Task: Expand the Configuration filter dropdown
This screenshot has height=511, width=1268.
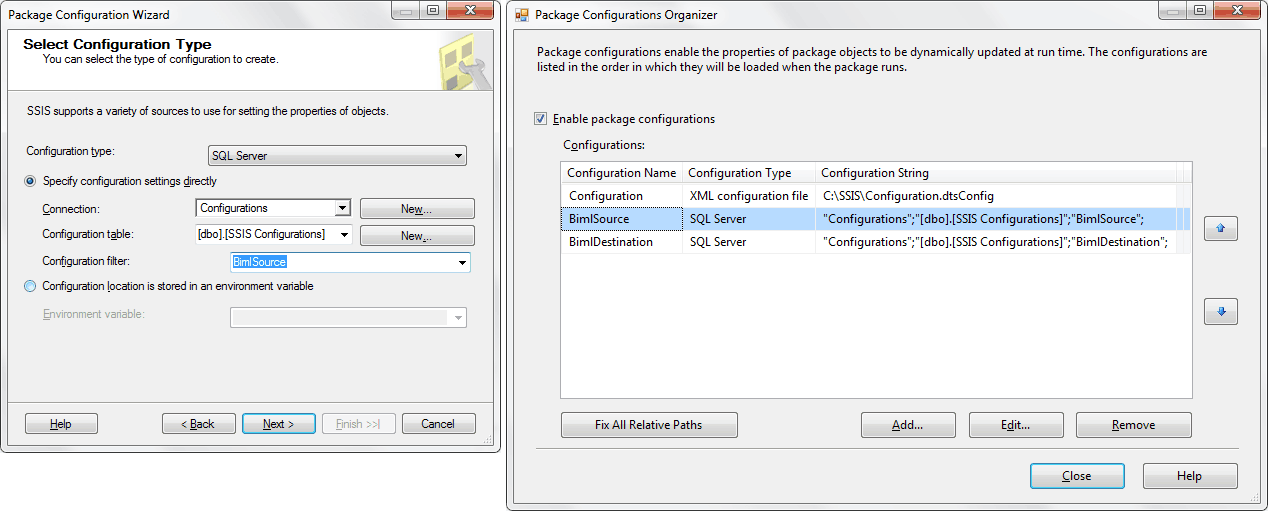Action: tap(462, 262)
